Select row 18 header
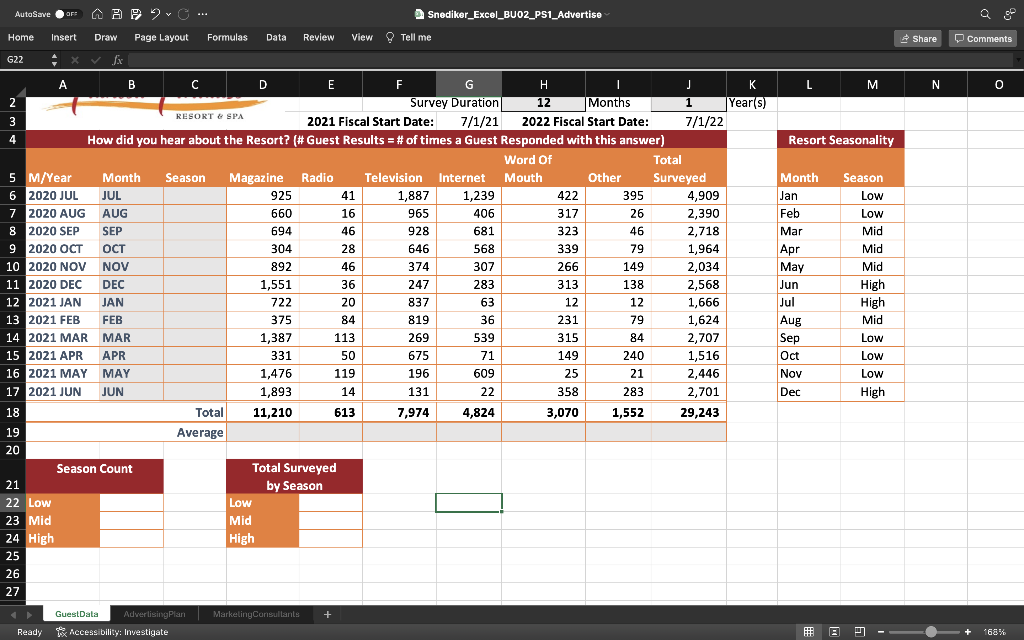1024x640 pixels. pyautogui.click(x=12, y=412)
